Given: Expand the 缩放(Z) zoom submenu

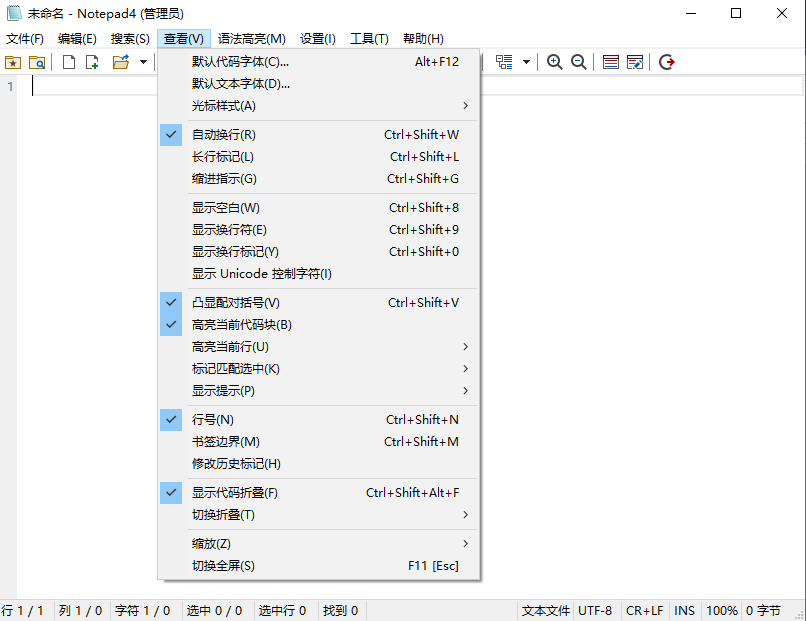Looking at the screenshot, I should (319, 544).
